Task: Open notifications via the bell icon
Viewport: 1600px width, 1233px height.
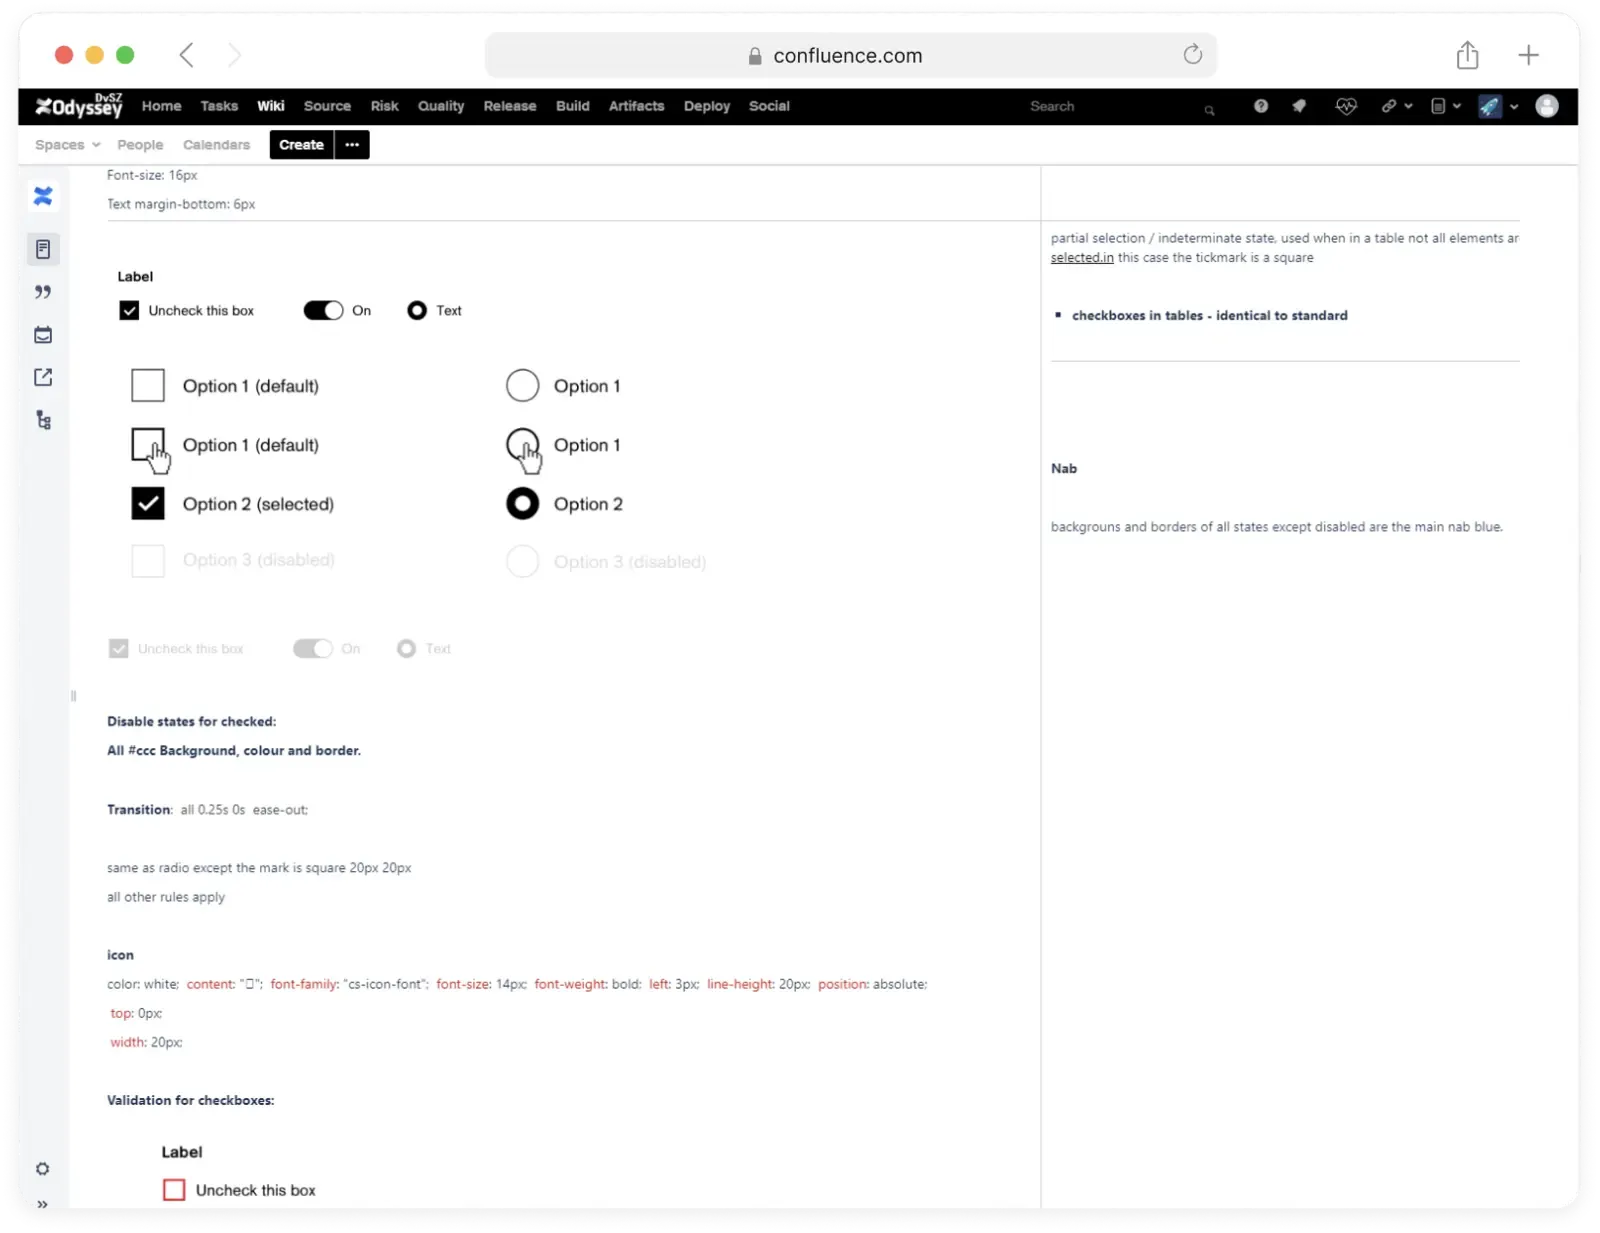Action: [1300, 106]
